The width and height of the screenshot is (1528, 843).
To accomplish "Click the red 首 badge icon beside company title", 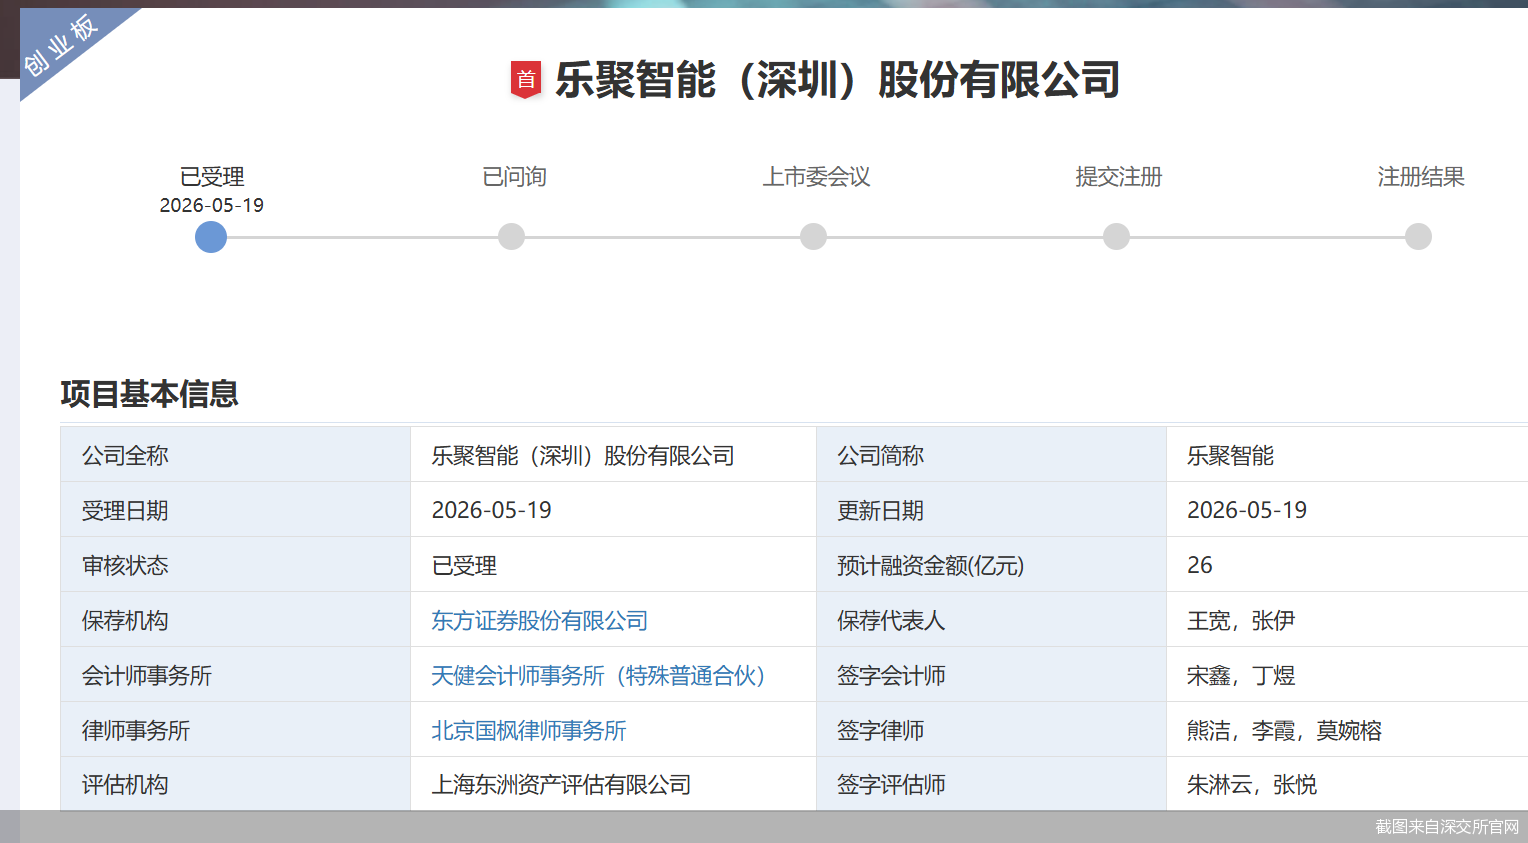I will click(526, 80).
